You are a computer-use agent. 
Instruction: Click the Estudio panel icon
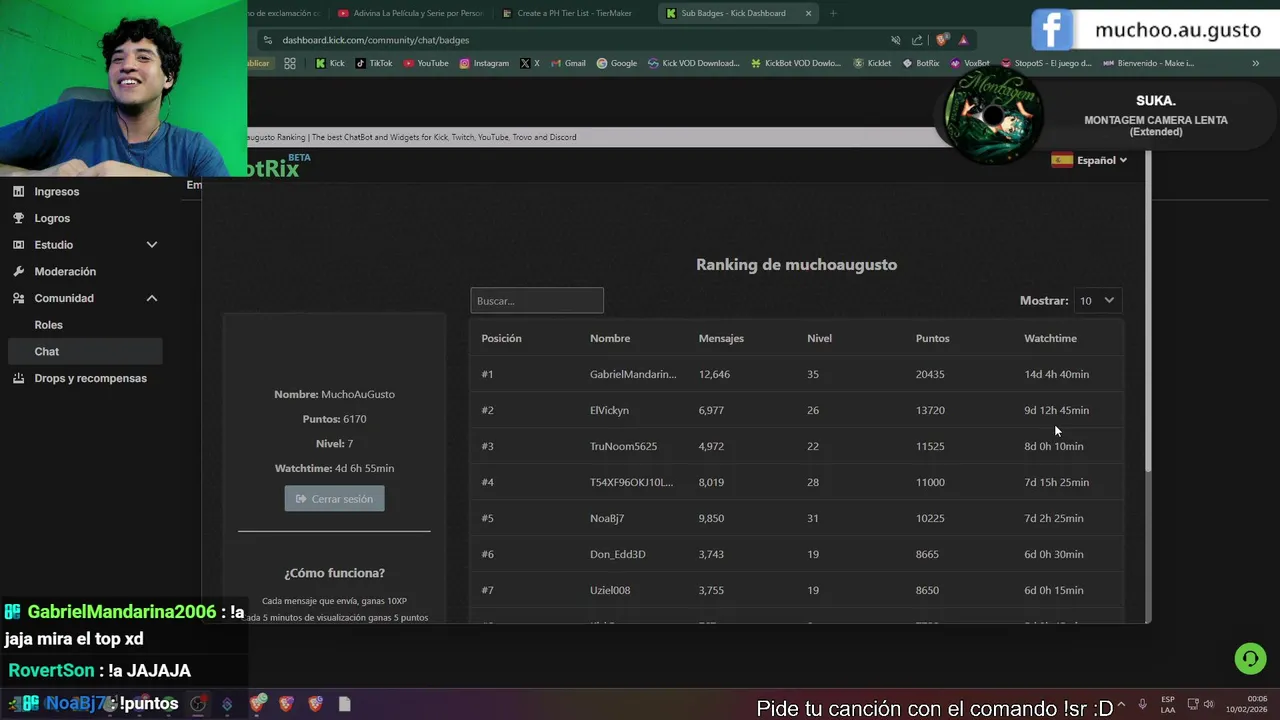pyautogui.click(x=19, y=245)
